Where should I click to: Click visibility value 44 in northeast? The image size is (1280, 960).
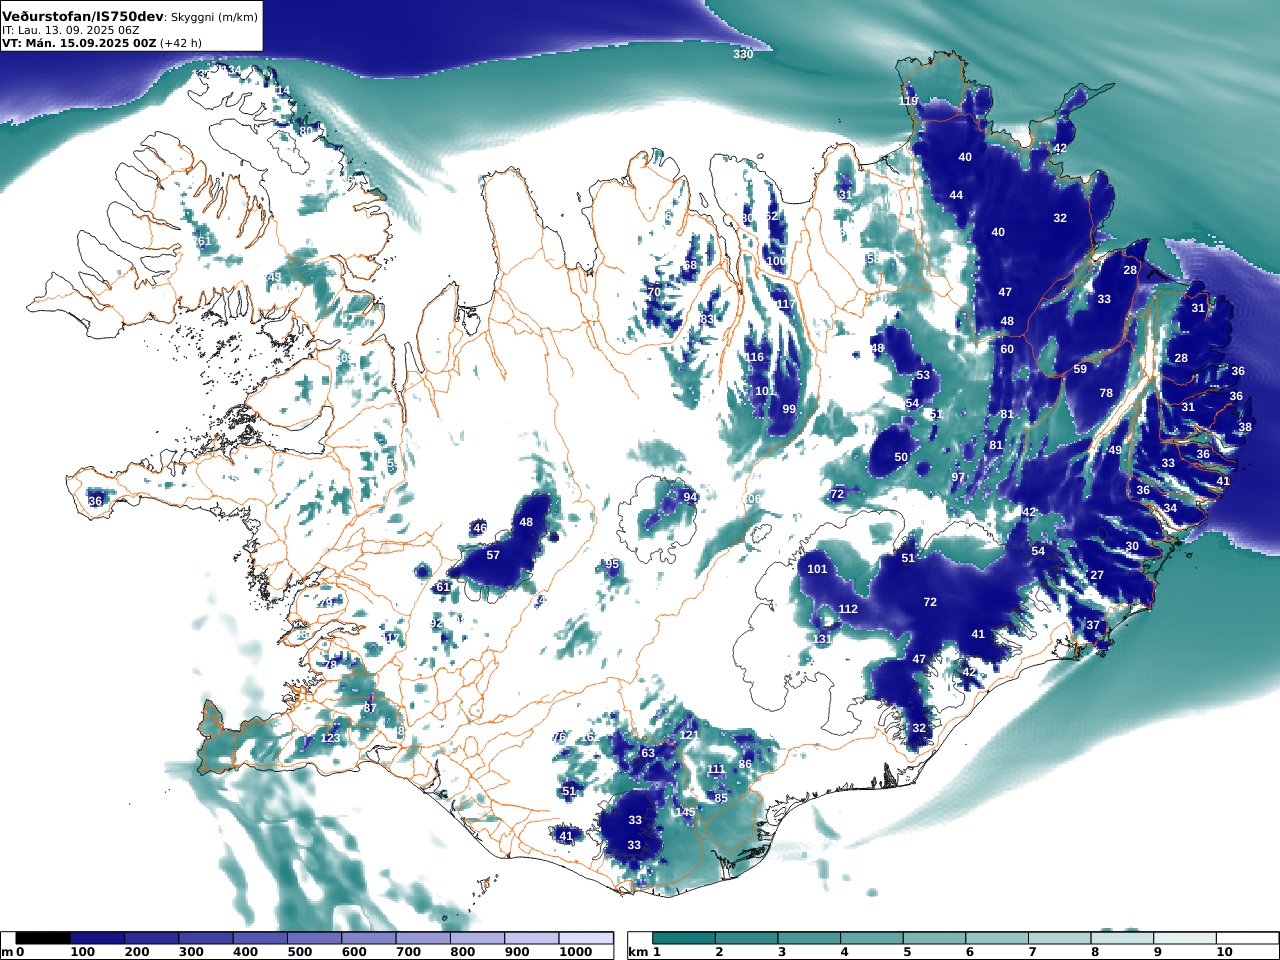[956, 195]
